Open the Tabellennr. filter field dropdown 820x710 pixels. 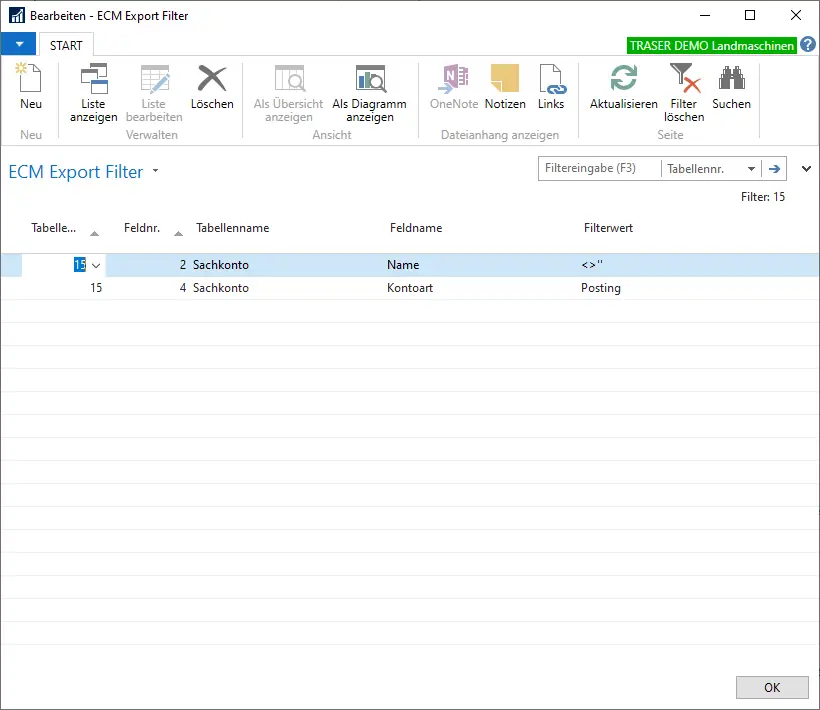[x=750, y=169]
